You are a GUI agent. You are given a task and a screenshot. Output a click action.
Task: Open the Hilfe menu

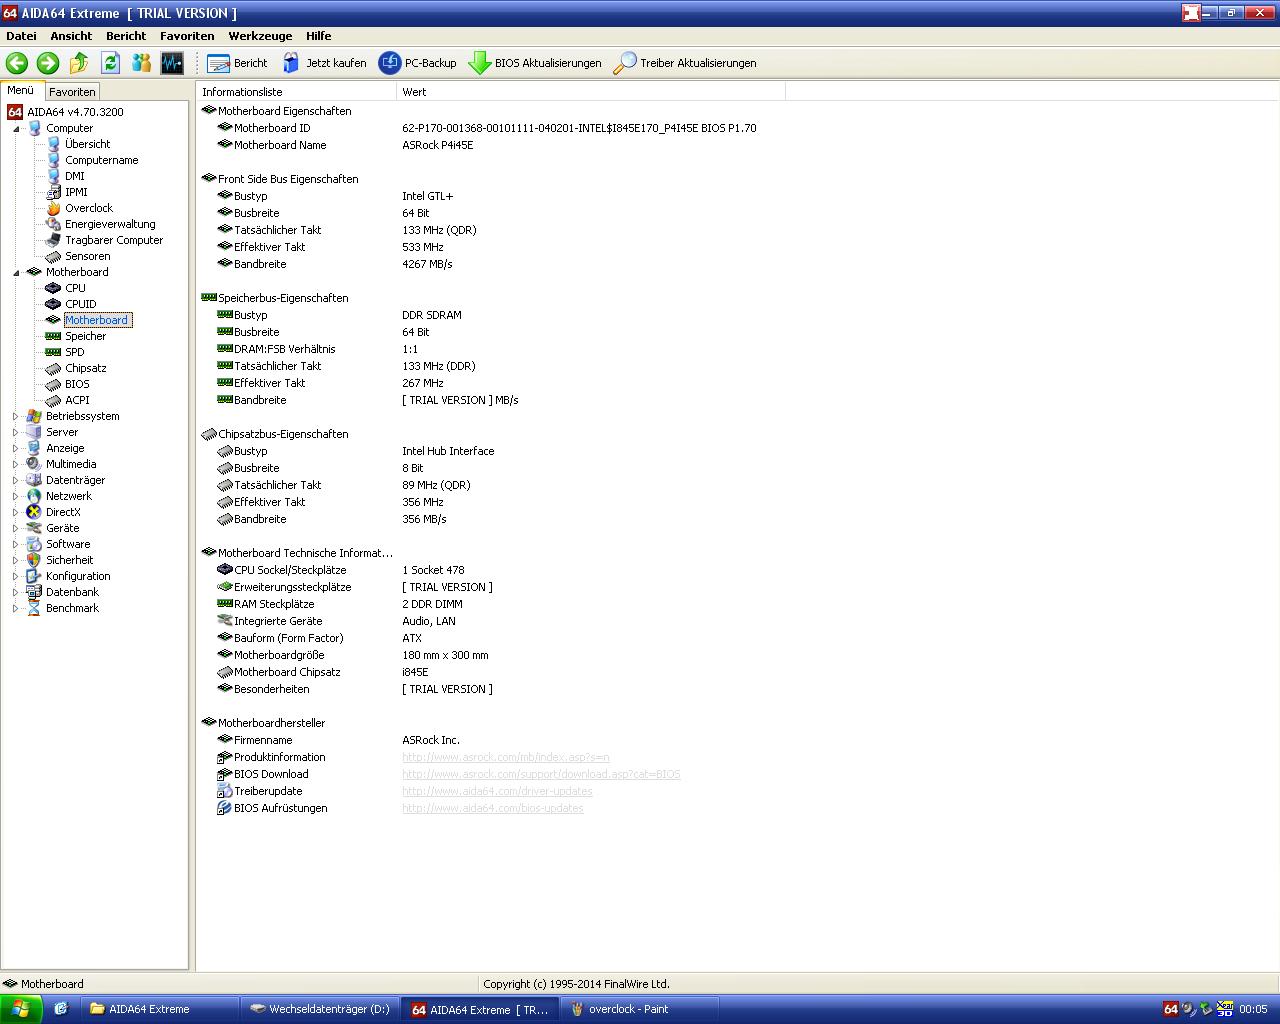pyautogui.click(x=318, y=35)
